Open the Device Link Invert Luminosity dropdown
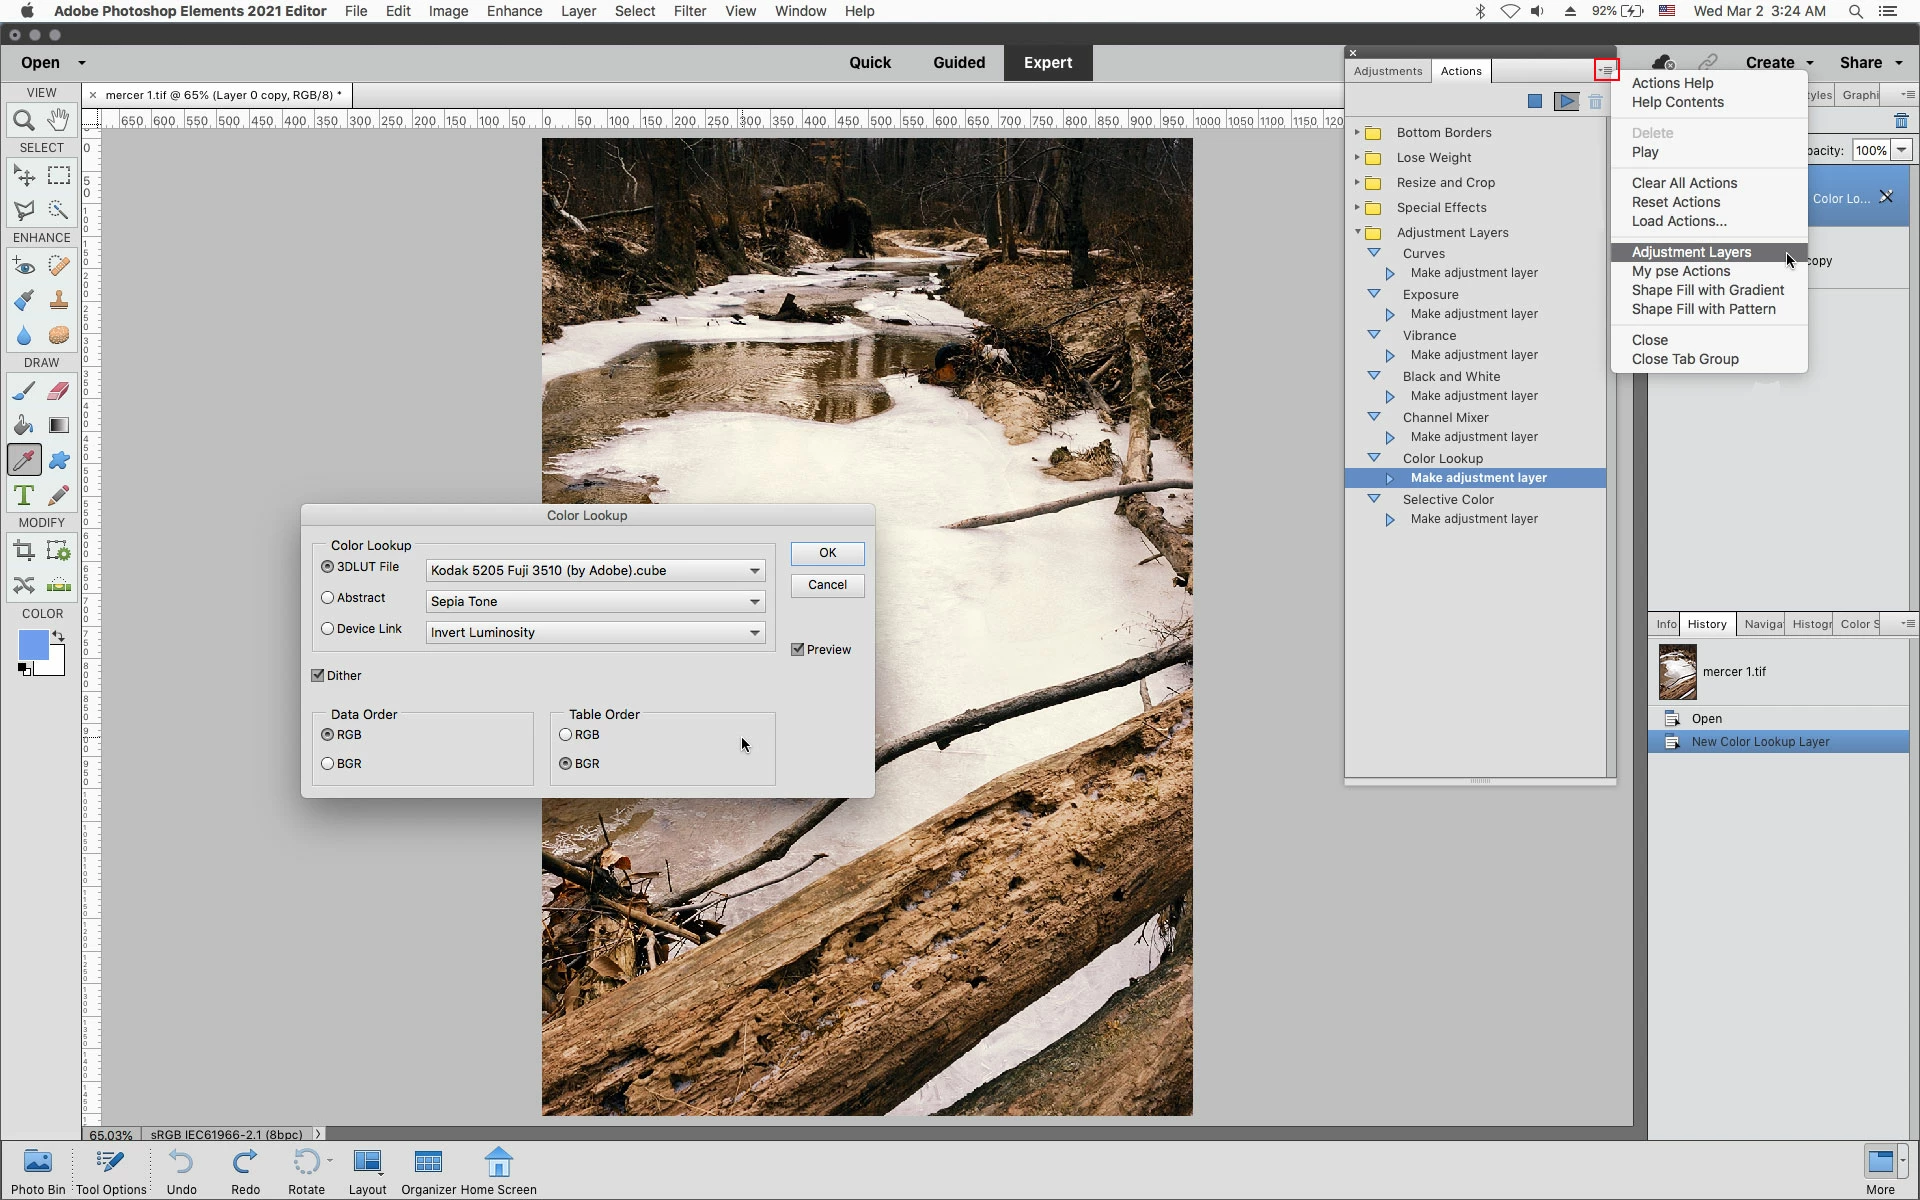 pos(595,633)
